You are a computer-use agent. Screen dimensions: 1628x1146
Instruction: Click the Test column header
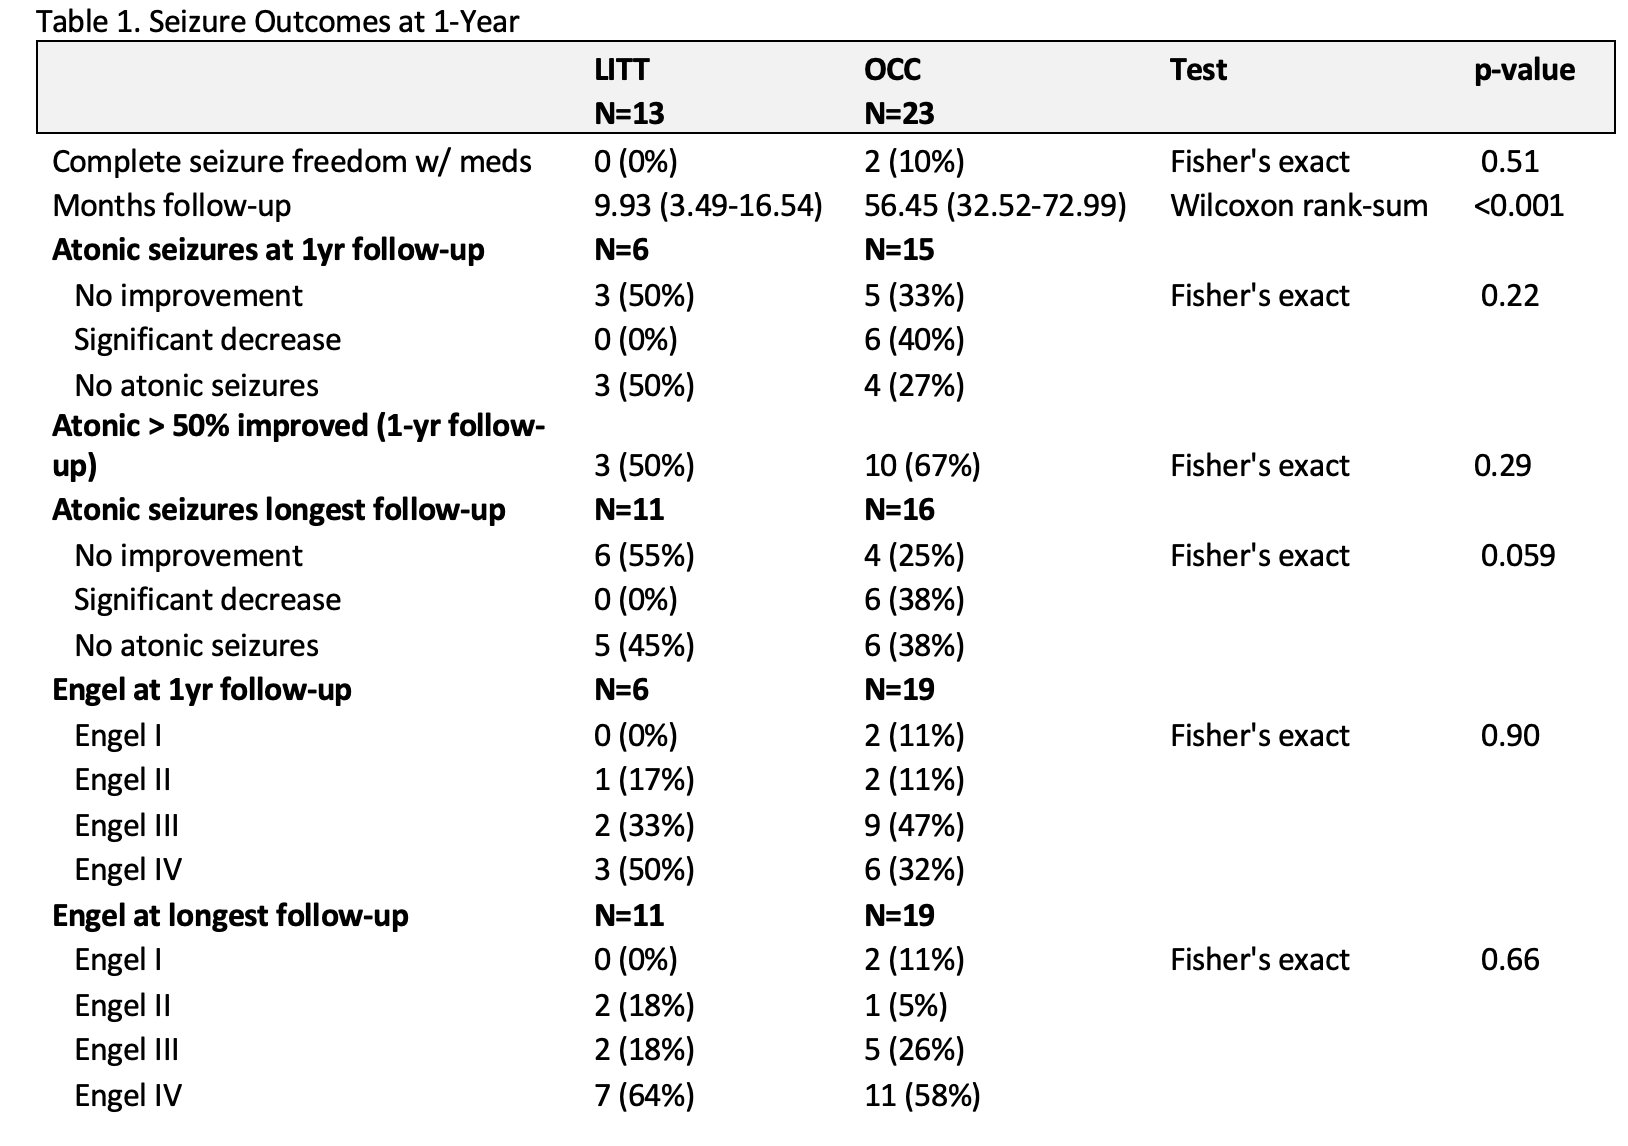pos(1198,69)
